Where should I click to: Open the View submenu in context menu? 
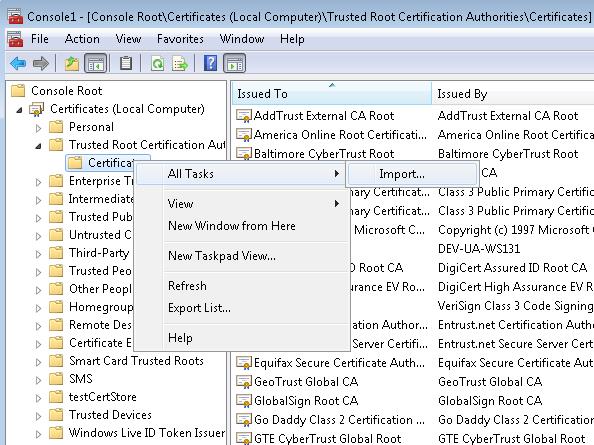[x=242, y=204]
